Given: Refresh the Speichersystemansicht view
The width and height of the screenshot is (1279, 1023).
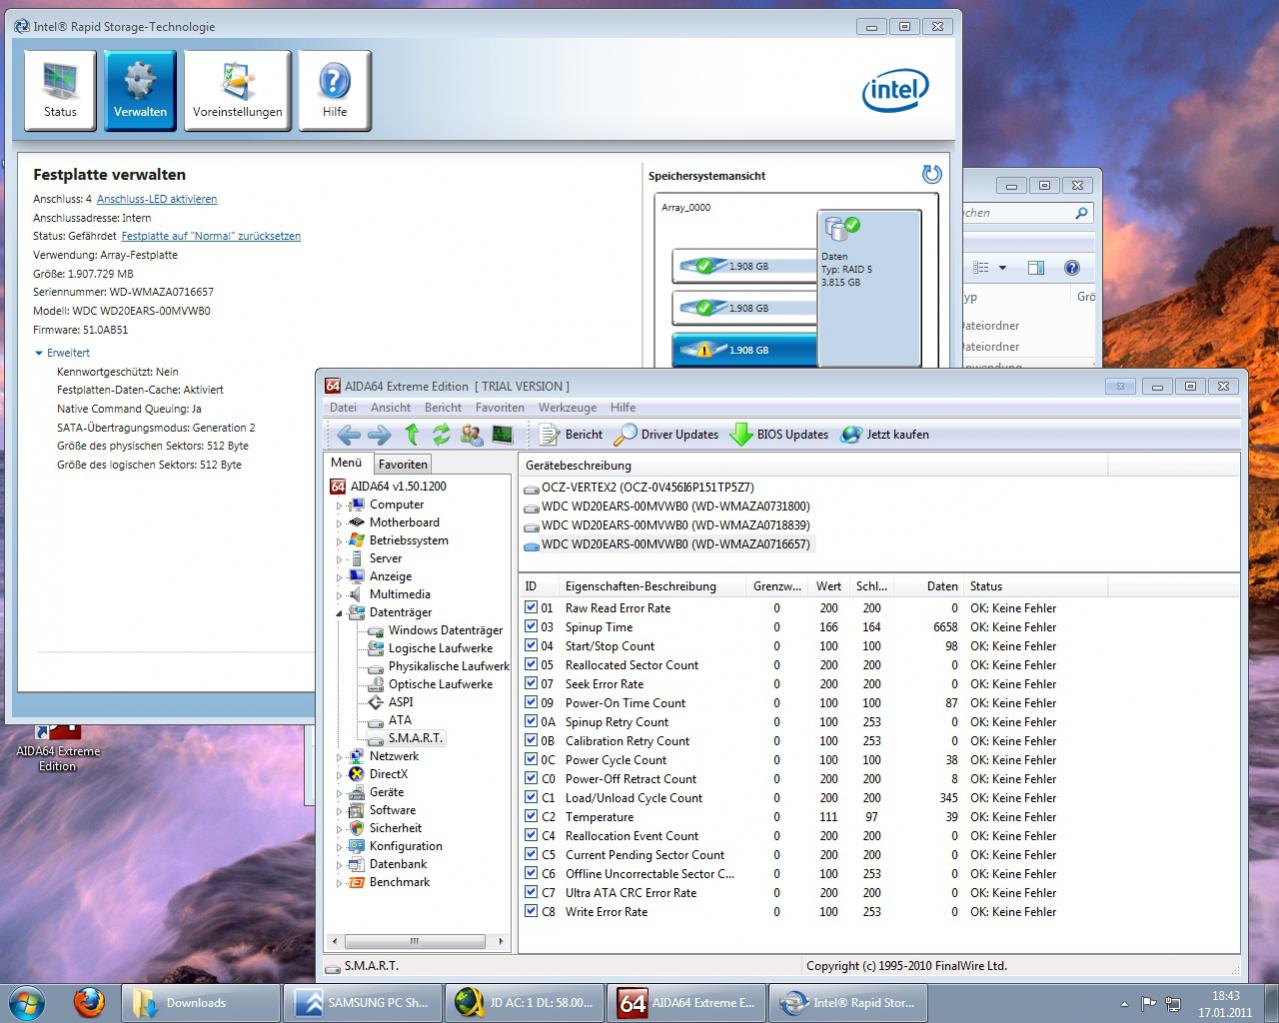Looking at the screenshot, I should [x=931, y=175].
